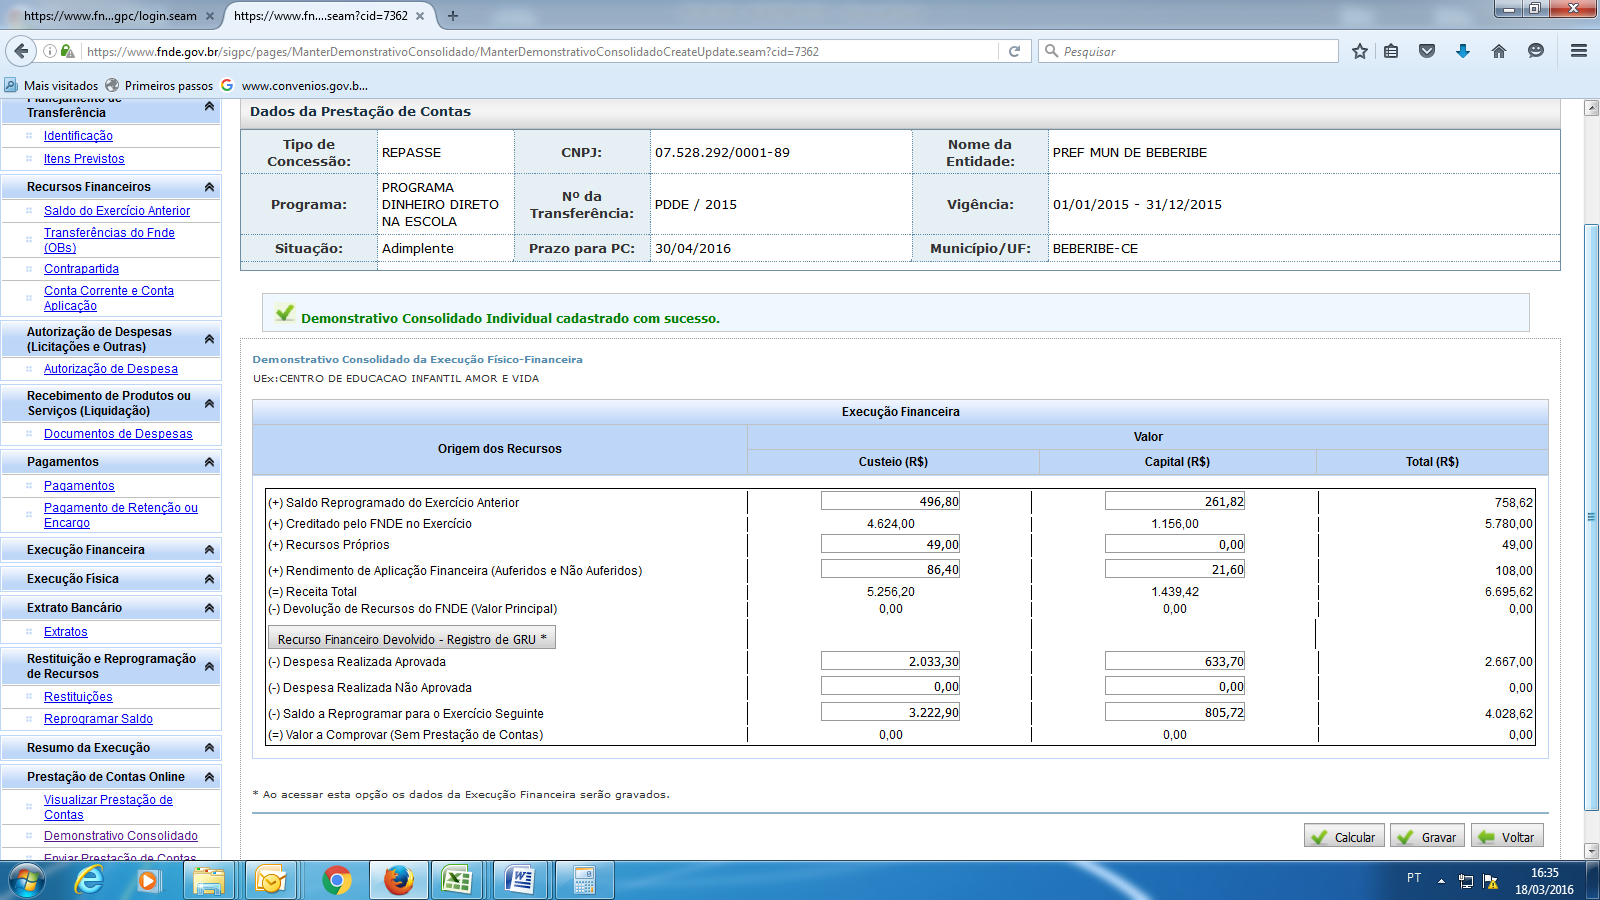The image size is (1600, 900).
Task: Open Google Chrome from the taskbar
Action: click(337, 880)
